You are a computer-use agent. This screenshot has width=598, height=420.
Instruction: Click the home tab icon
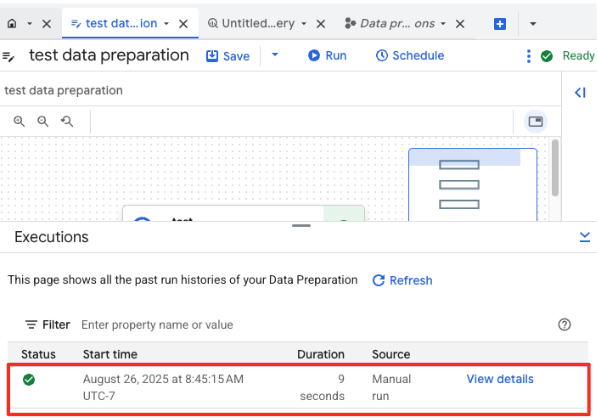12,24
